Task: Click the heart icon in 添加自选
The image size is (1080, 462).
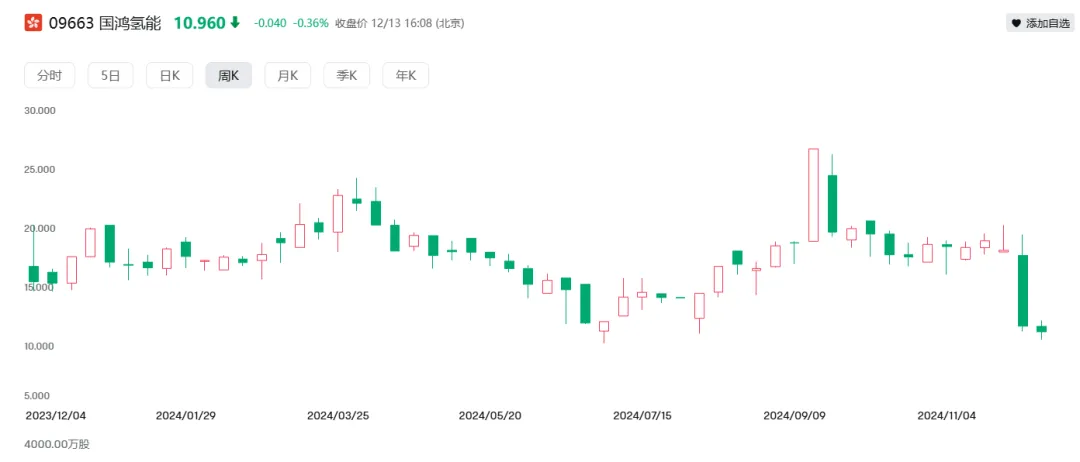Action: tap(1016, 23)
